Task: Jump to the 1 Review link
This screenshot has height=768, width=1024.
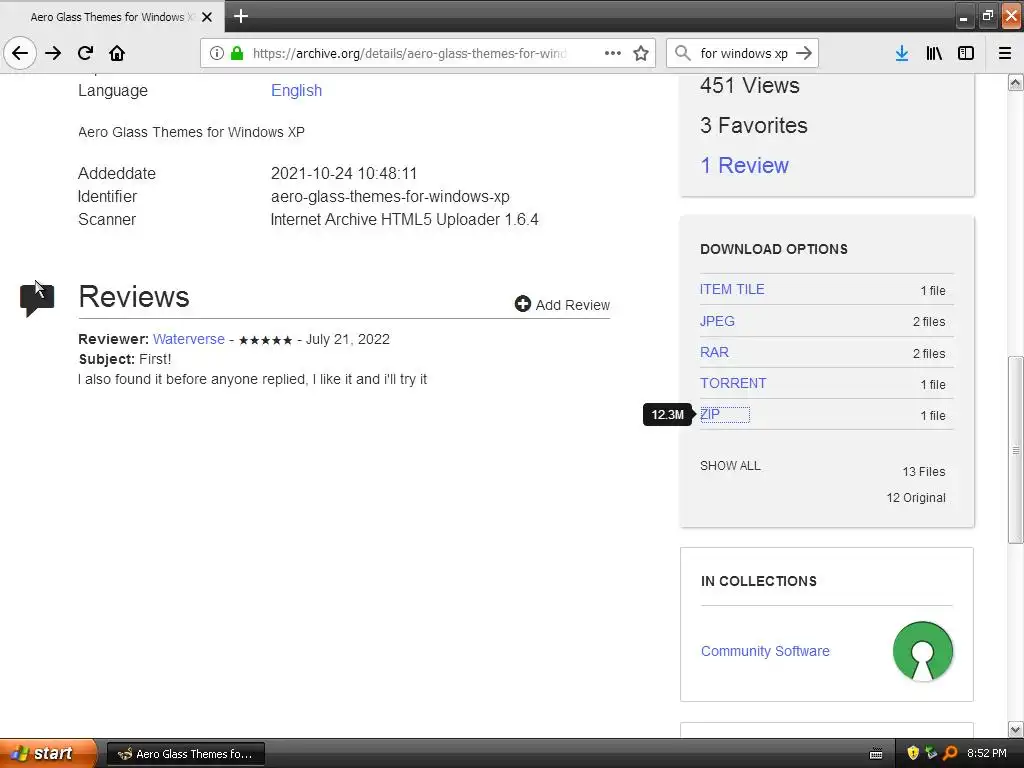Action: point(744,165)
